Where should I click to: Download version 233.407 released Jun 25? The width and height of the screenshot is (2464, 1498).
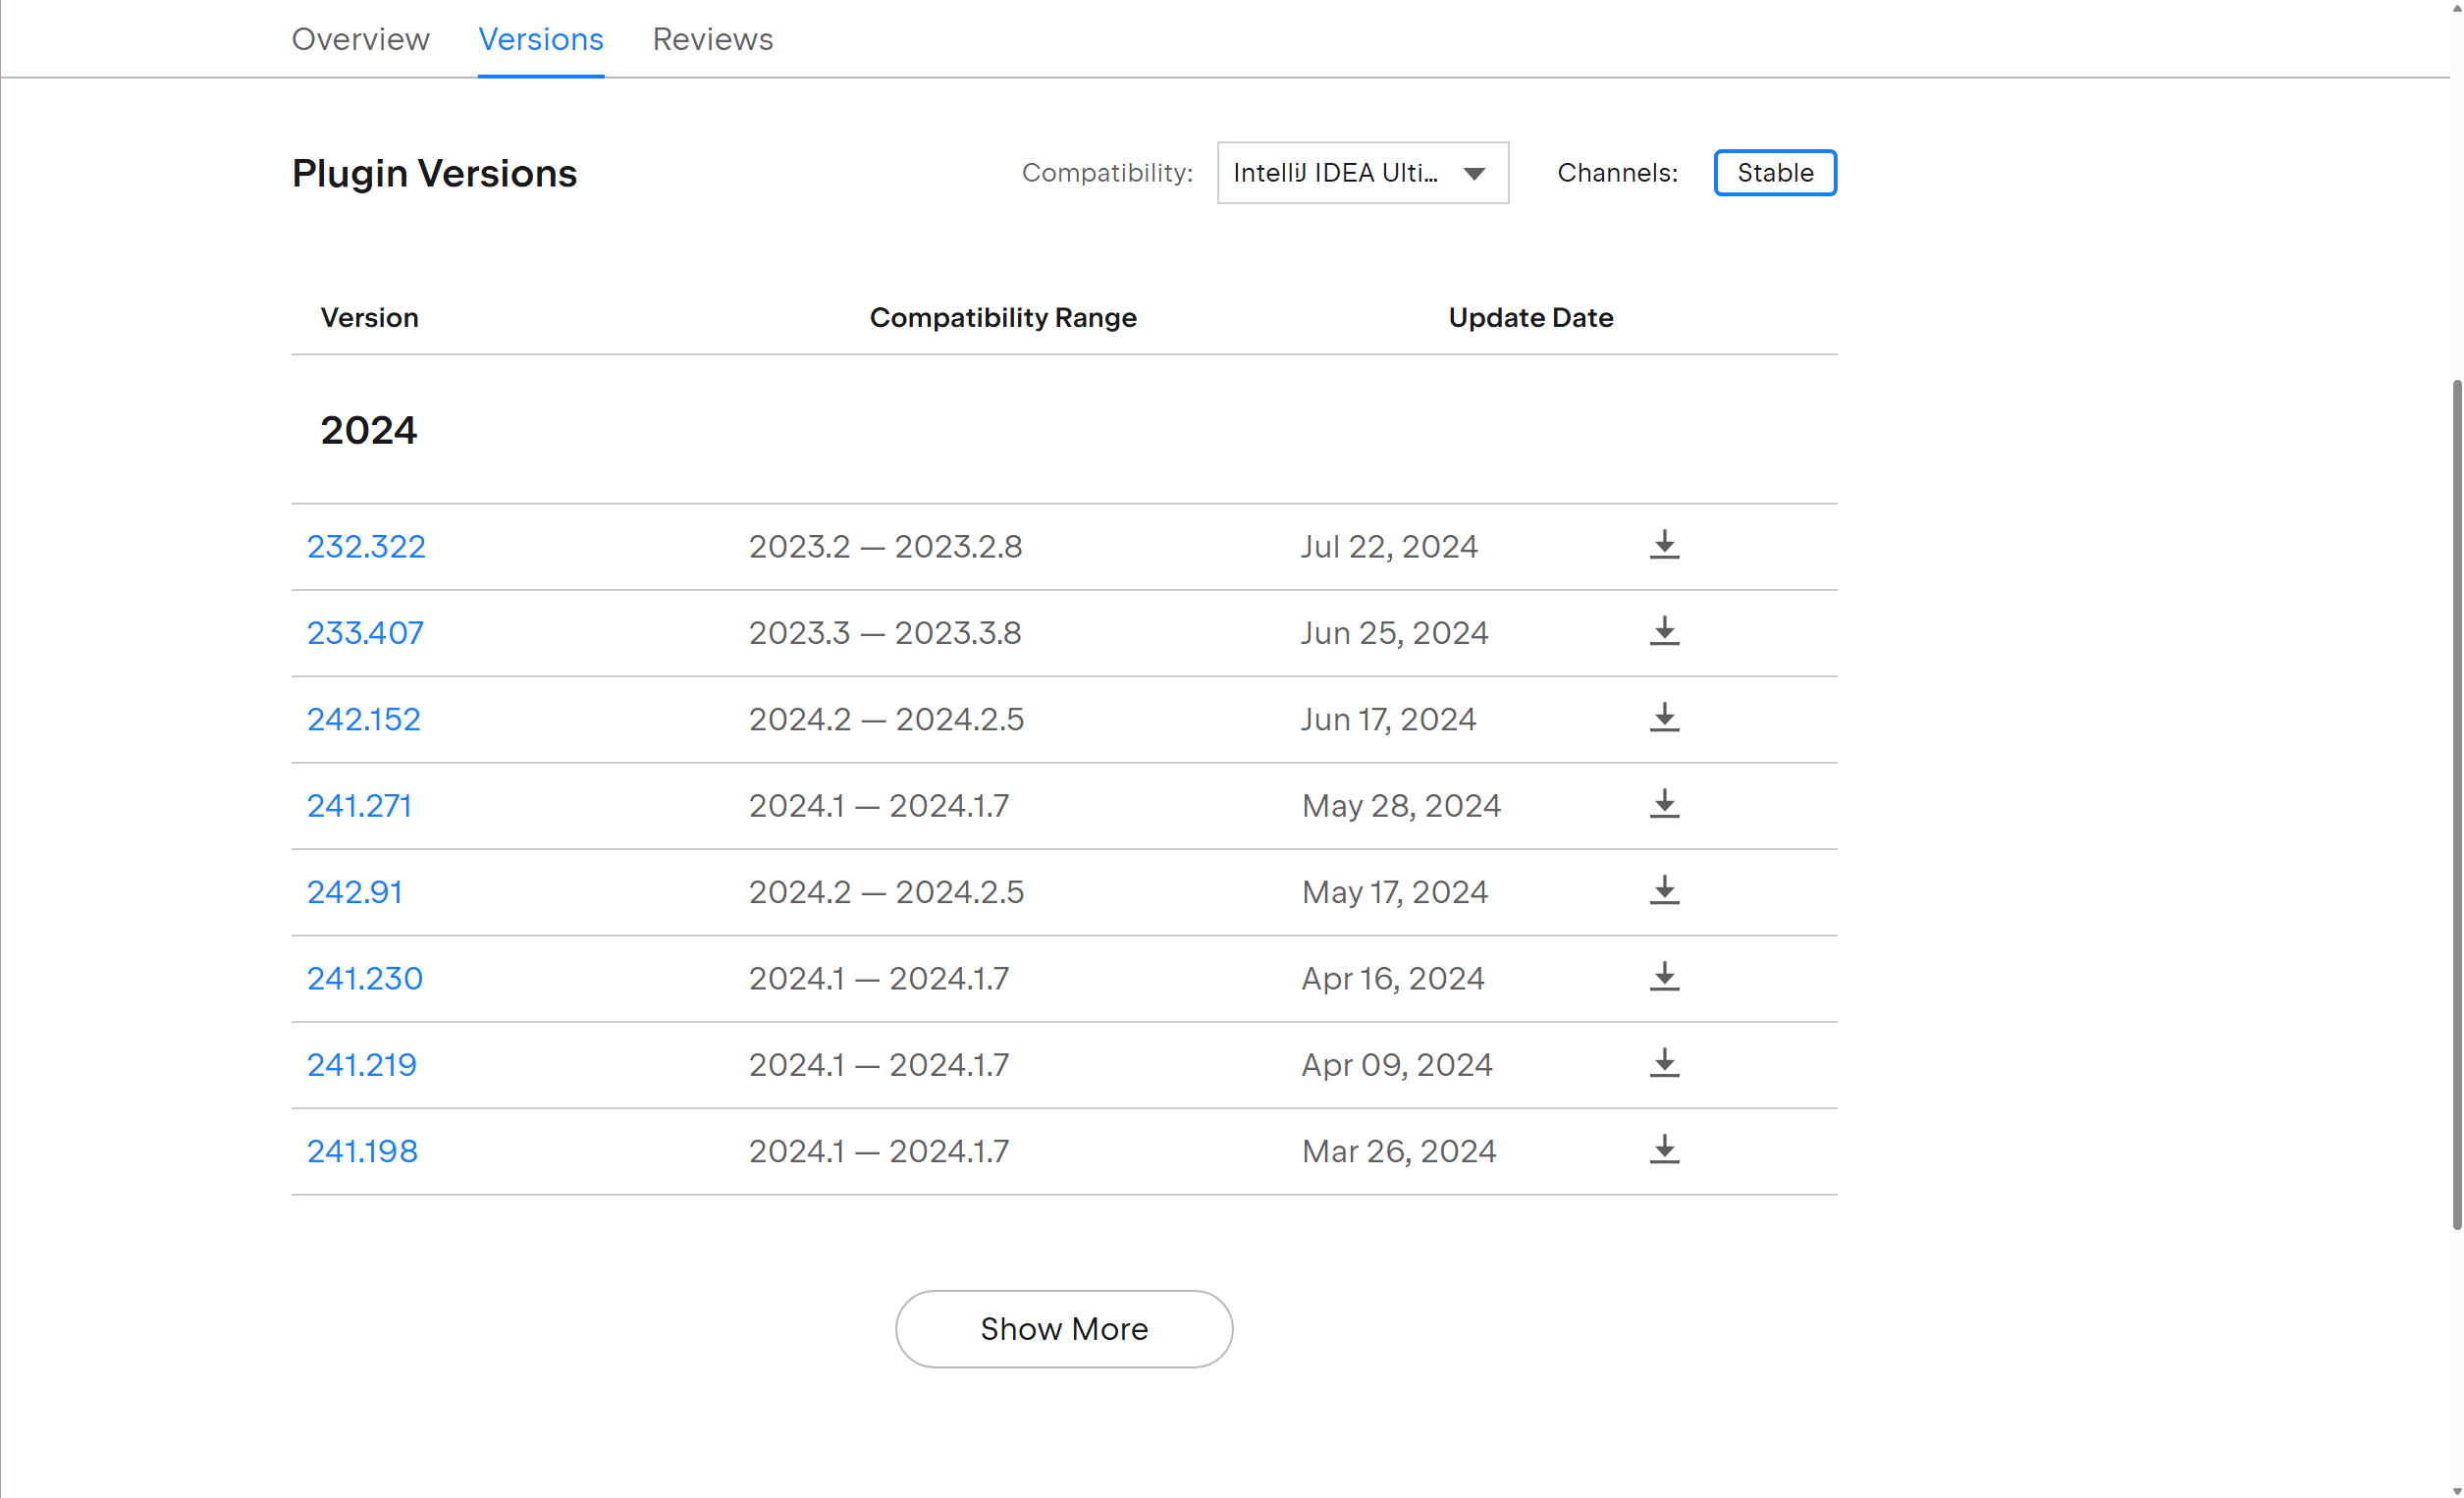[x=1664, y=631]
